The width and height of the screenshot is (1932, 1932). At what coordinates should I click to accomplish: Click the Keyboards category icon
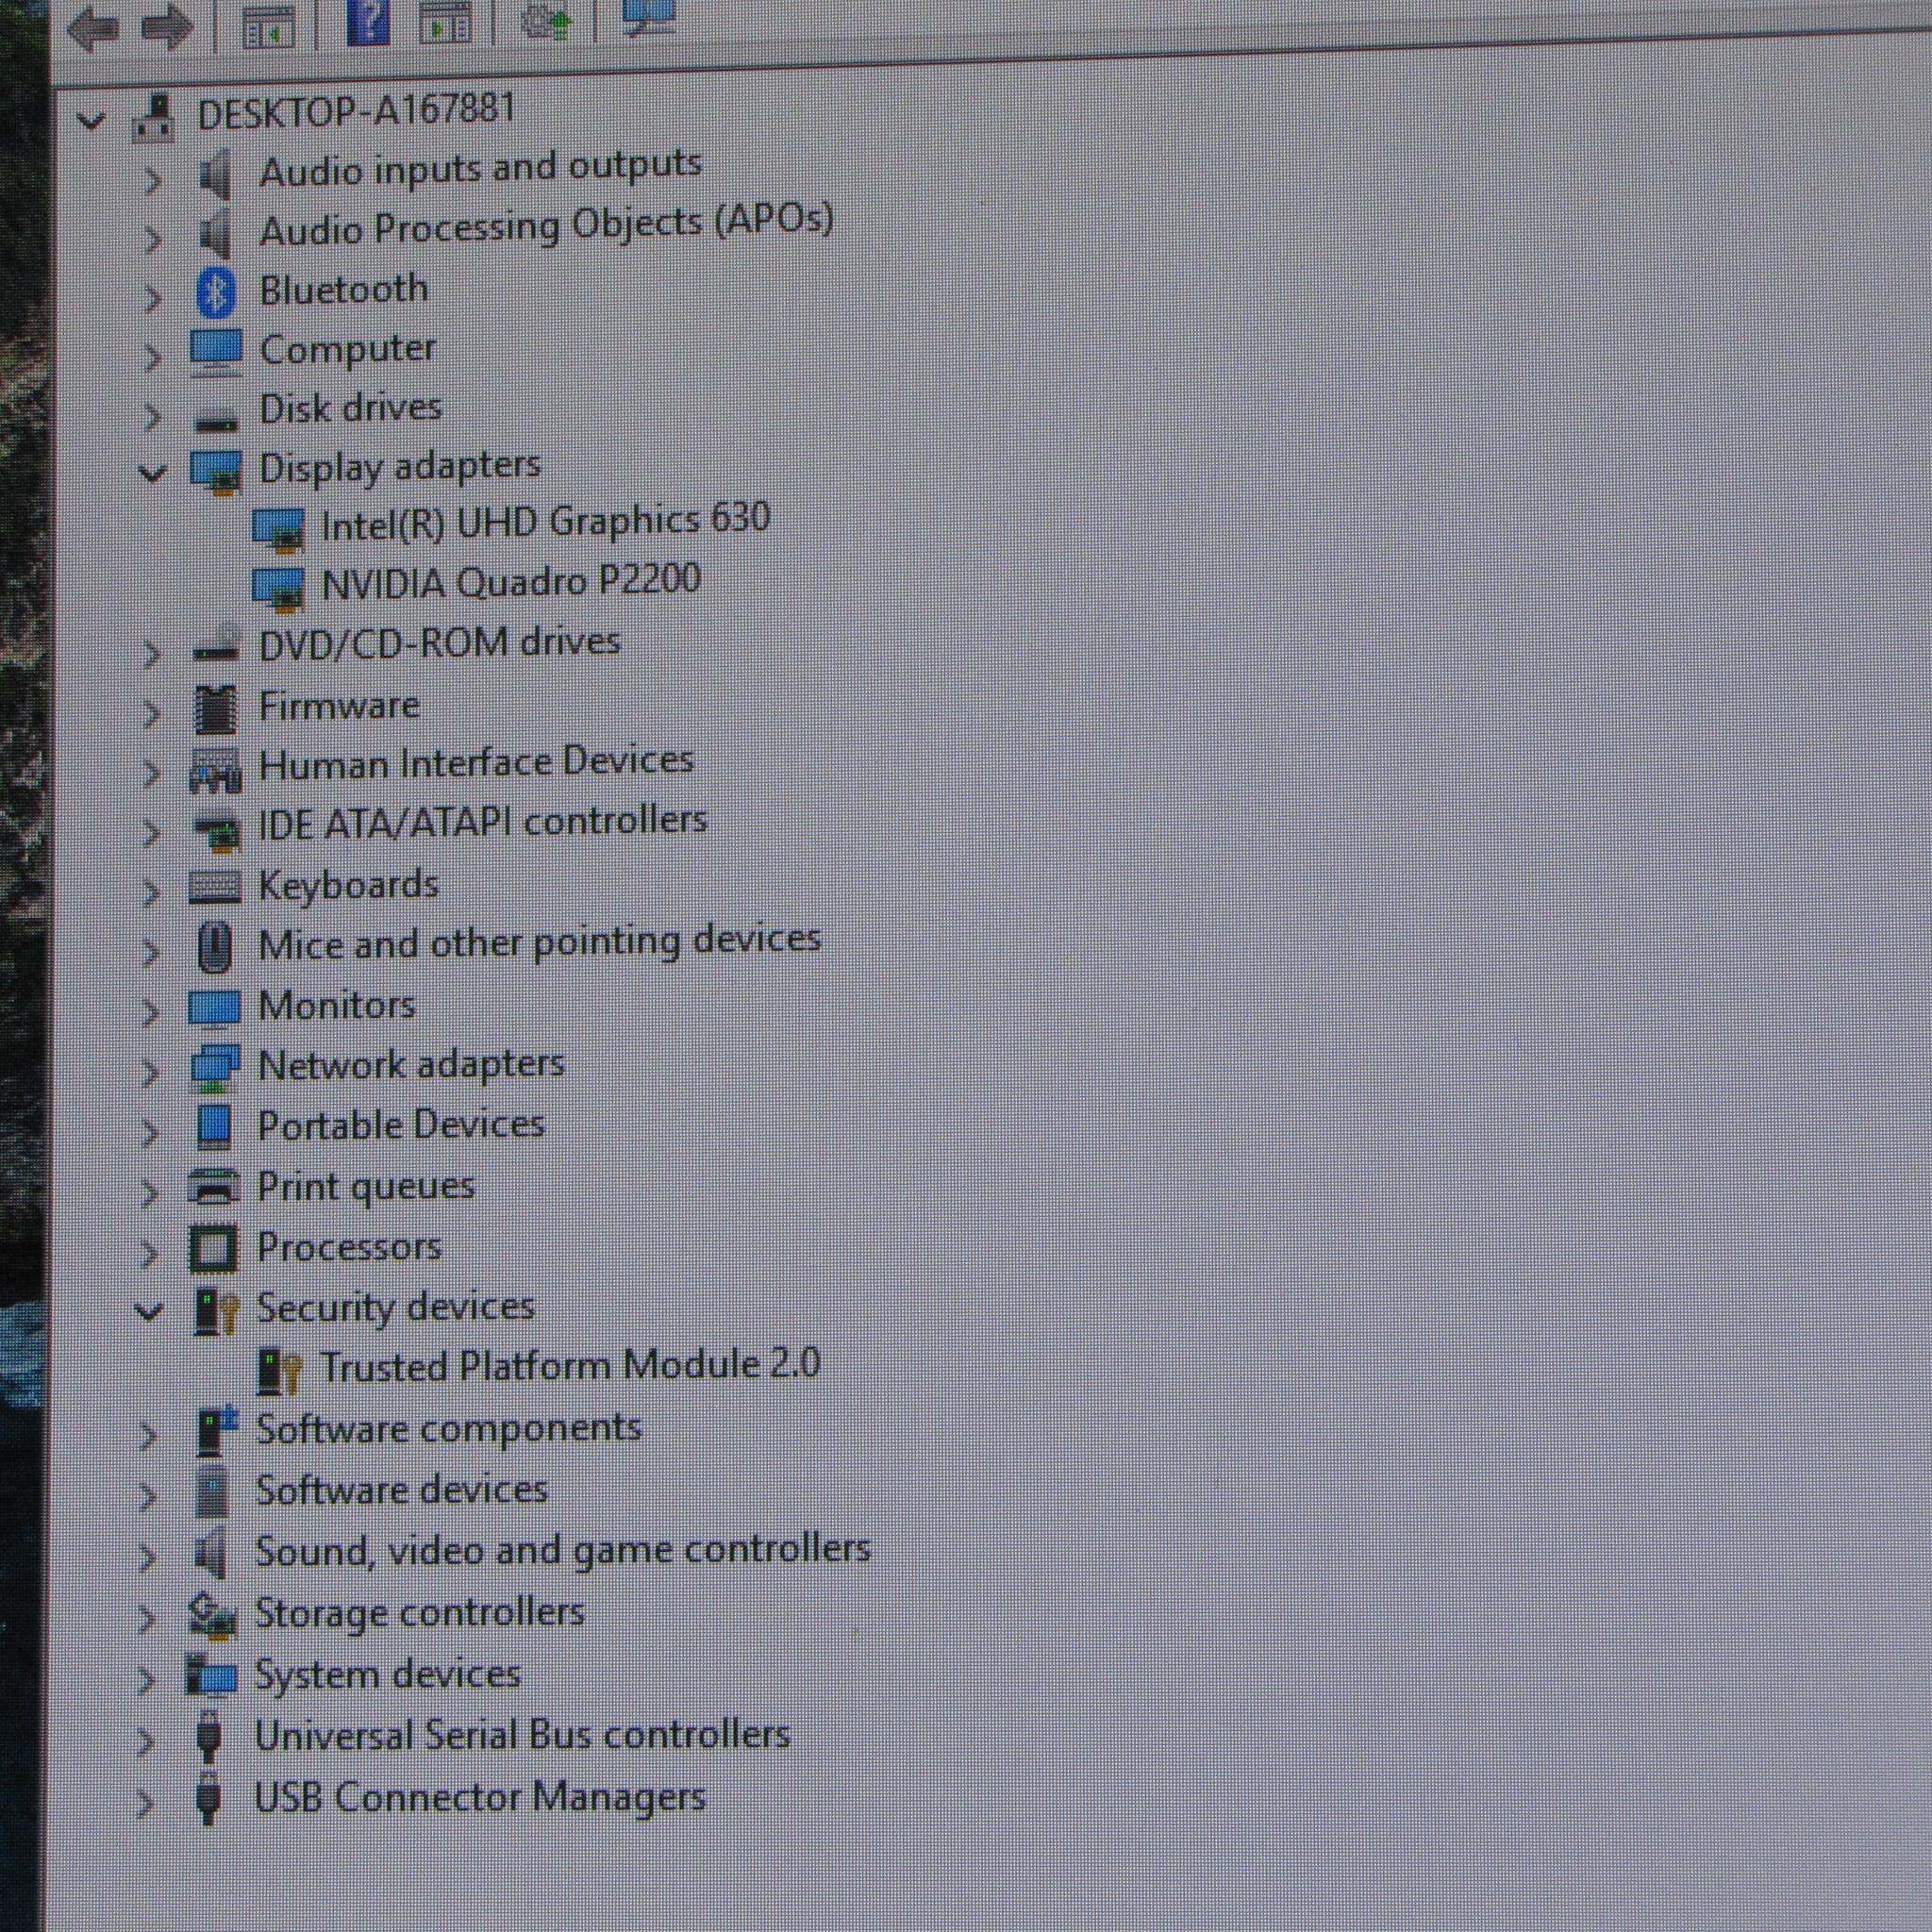(x=215, y=887)
